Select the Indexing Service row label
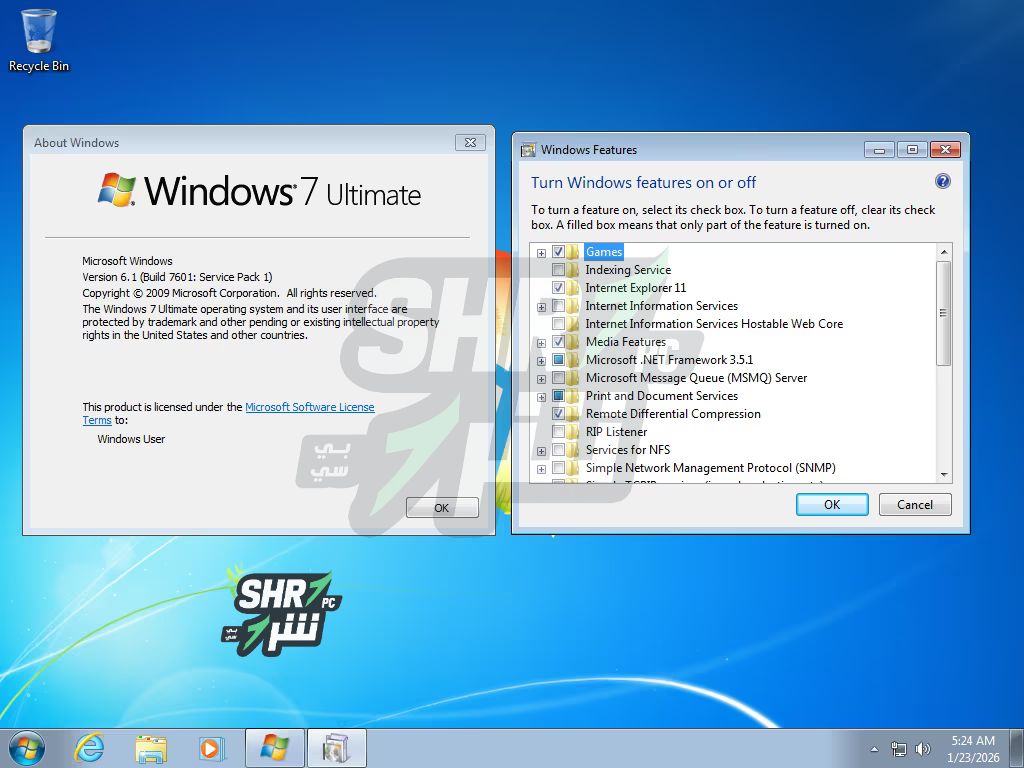The height and width of the screenshot is (768, 1024). (x=628, y=270)
